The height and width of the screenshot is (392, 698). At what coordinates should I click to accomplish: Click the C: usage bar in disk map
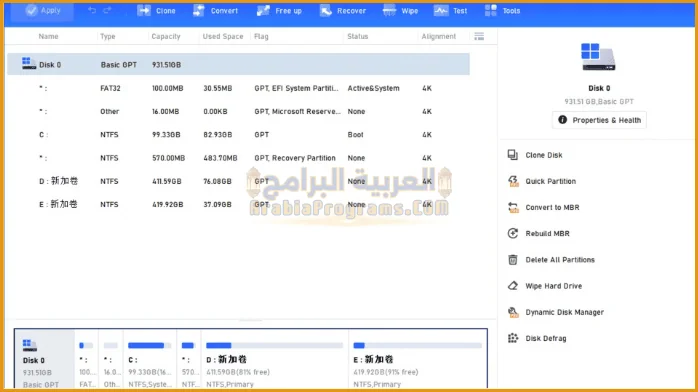pos(150,345)
